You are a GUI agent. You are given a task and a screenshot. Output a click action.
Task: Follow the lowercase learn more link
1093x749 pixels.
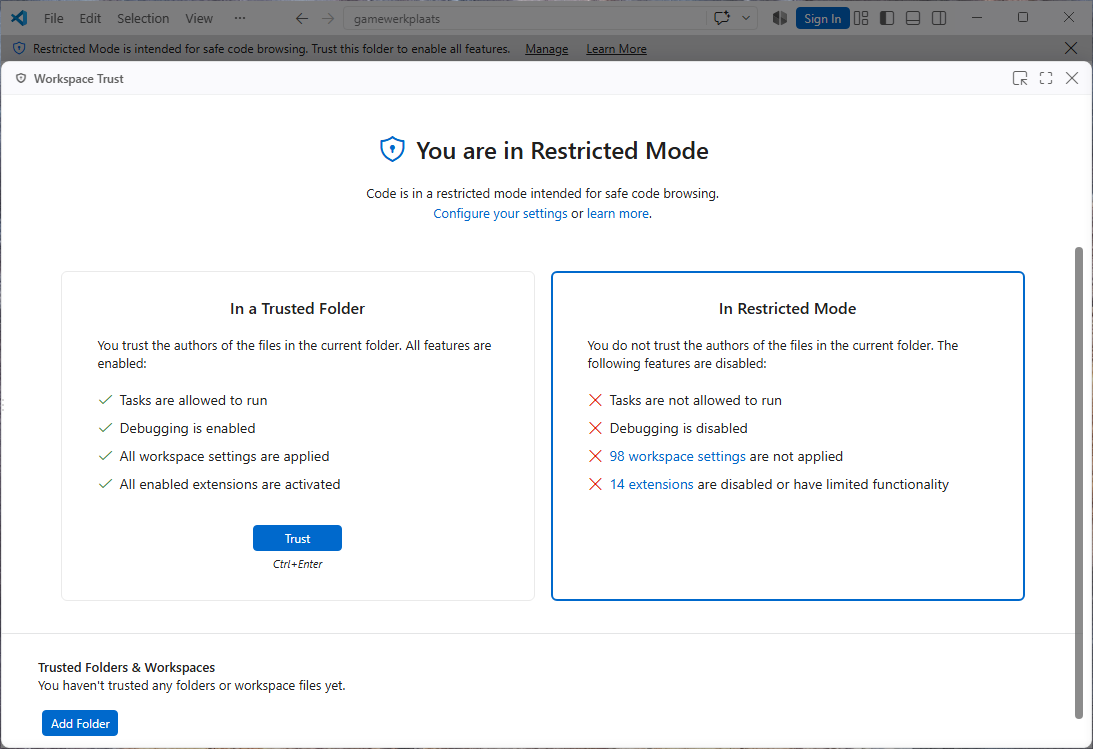coord(618,213)
